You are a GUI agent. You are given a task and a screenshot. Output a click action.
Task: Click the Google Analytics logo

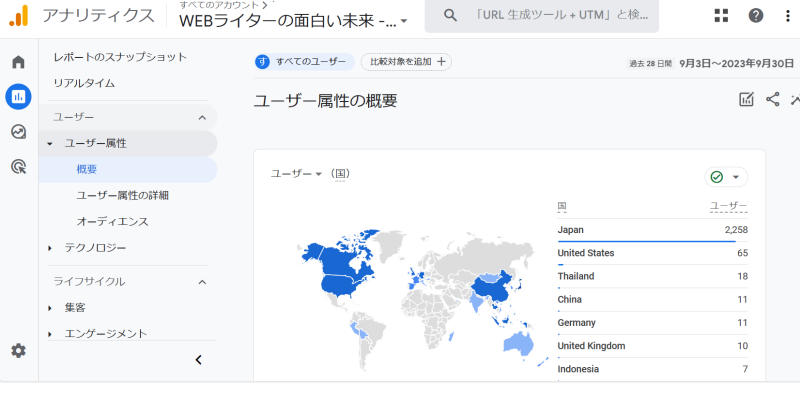pos(18,16)
